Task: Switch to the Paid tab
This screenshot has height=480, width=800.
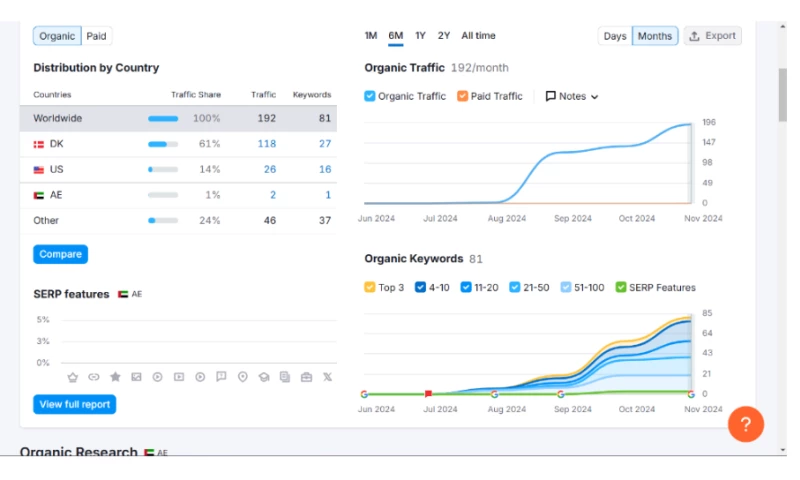Action: click(x=96, y=36)
